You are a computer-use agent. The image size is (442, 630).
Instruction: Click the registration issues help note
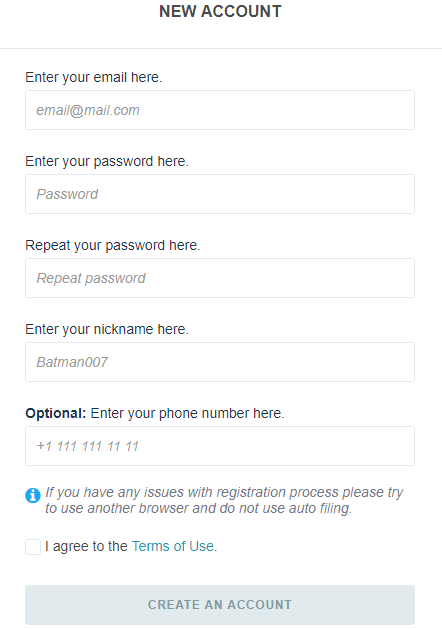224,500
